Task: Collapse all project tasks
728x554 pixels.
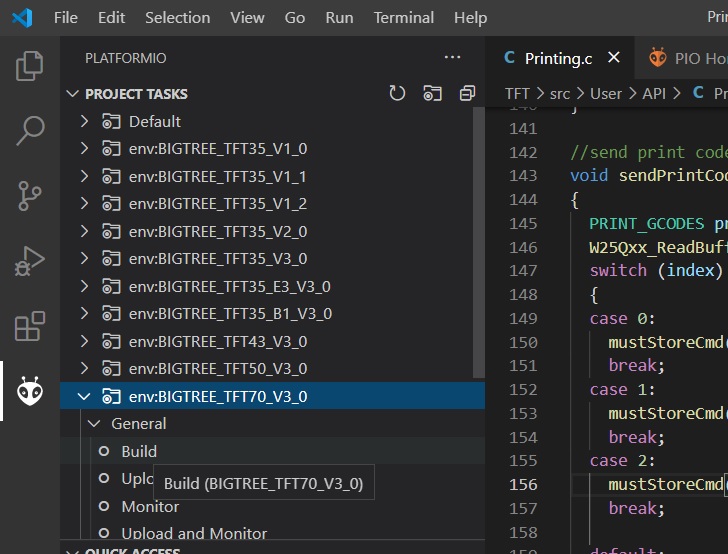Action: [x=467, y=93]
